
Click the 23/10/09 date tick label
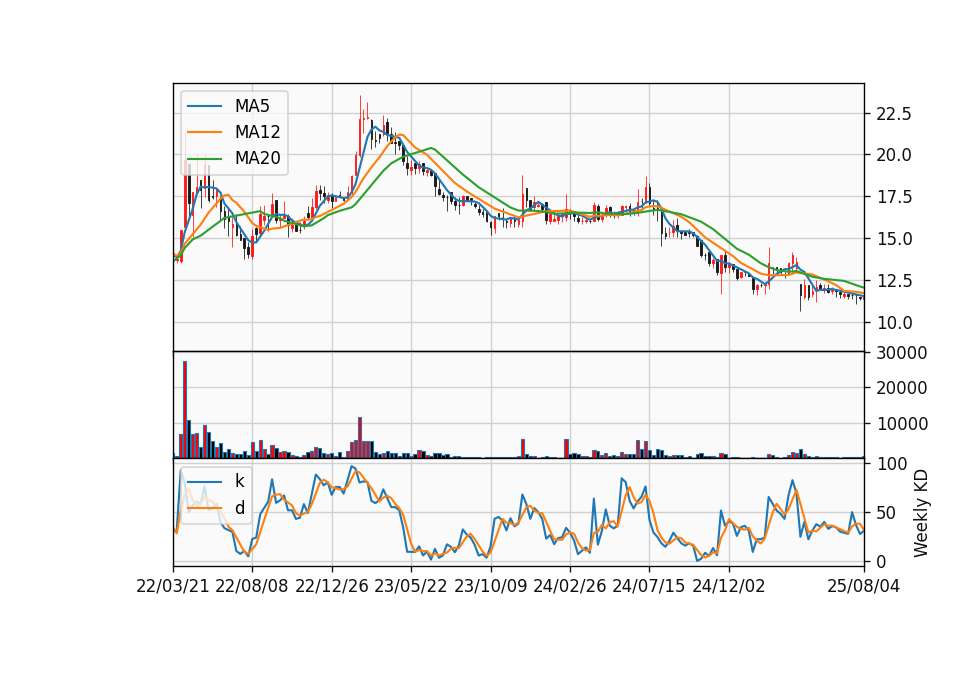490,586
